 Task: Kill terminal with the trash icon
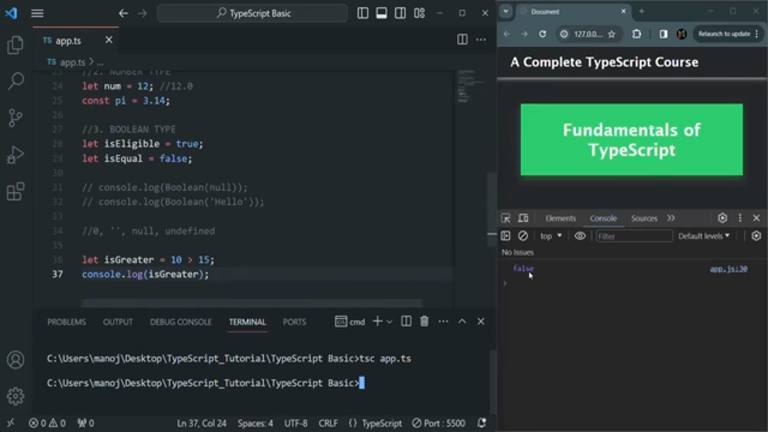click(x=424, y=321)
